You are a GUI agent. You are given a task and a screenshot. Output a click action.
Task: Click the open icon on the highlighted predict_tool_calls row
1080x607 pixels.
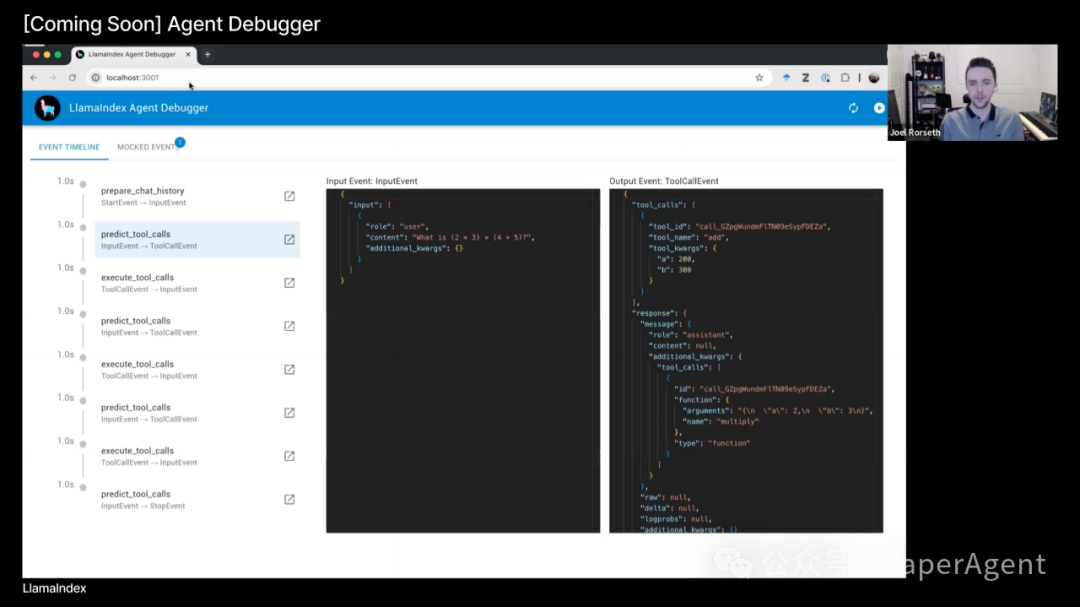click(x=289, y=239)
